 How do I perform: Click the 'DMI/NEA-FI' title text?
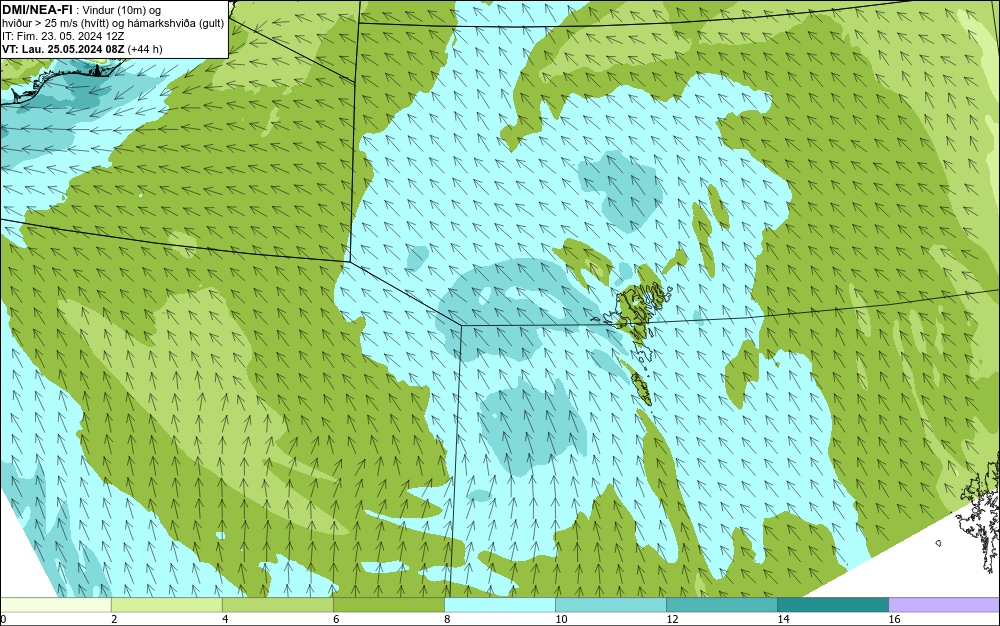click(37, 10)
